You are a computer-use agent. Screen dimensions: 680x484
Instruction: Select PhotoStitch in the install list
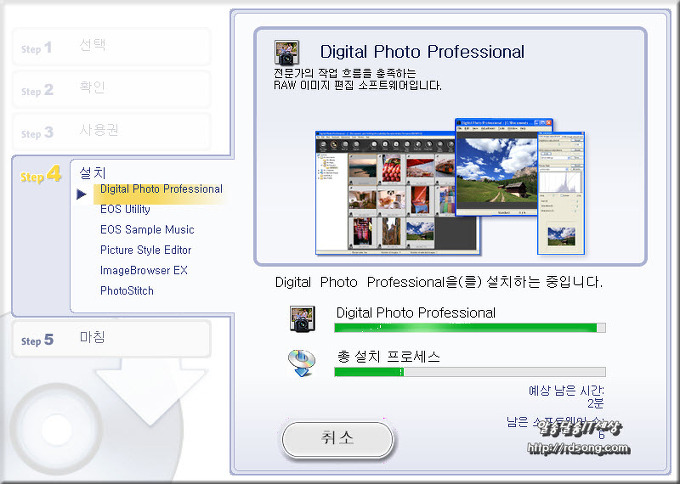[127, 291]
